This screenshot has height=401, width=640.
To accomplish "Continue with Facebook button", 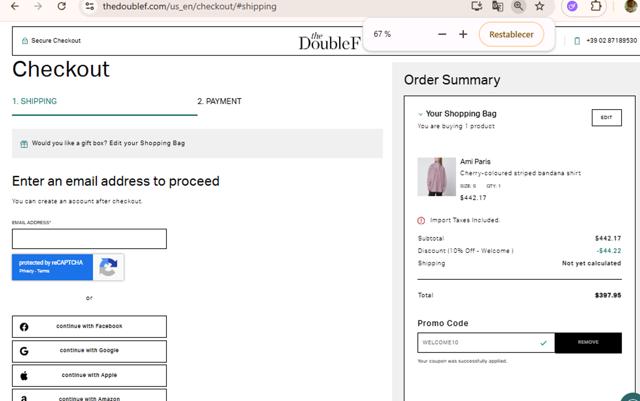I will coord(89,326).
